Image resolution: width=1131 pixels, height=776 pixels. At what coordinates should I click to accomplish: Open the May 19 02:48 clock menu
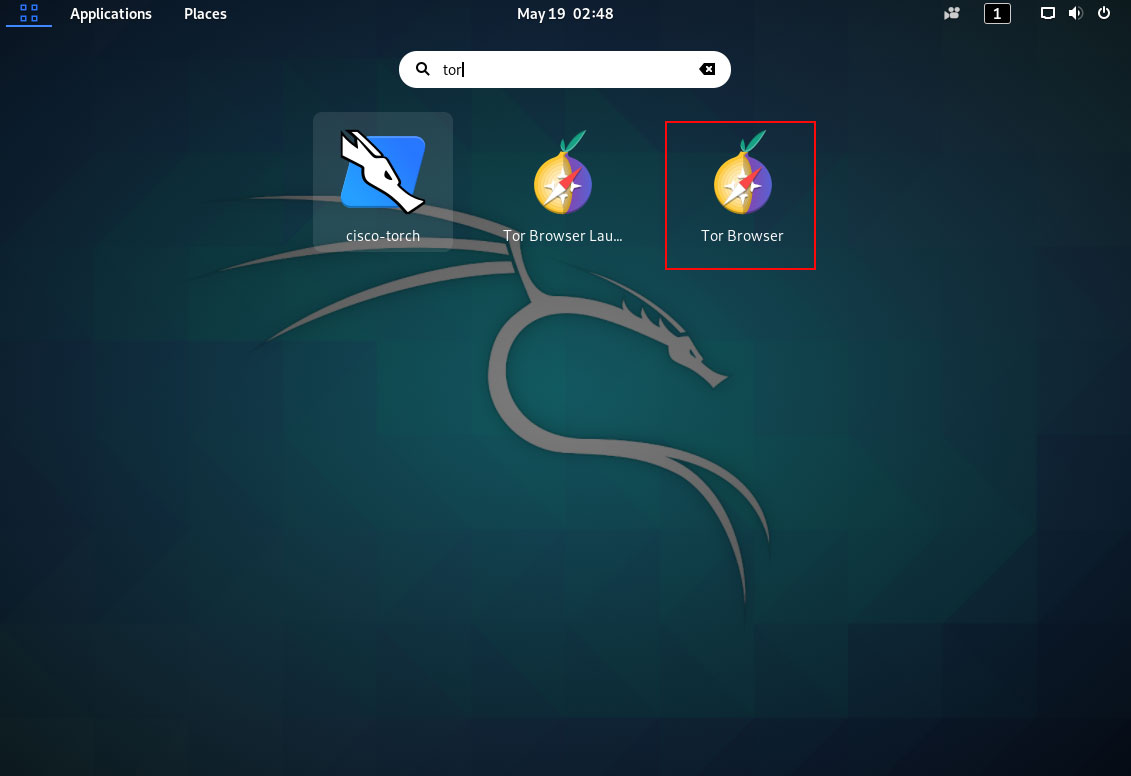(565, 14)
